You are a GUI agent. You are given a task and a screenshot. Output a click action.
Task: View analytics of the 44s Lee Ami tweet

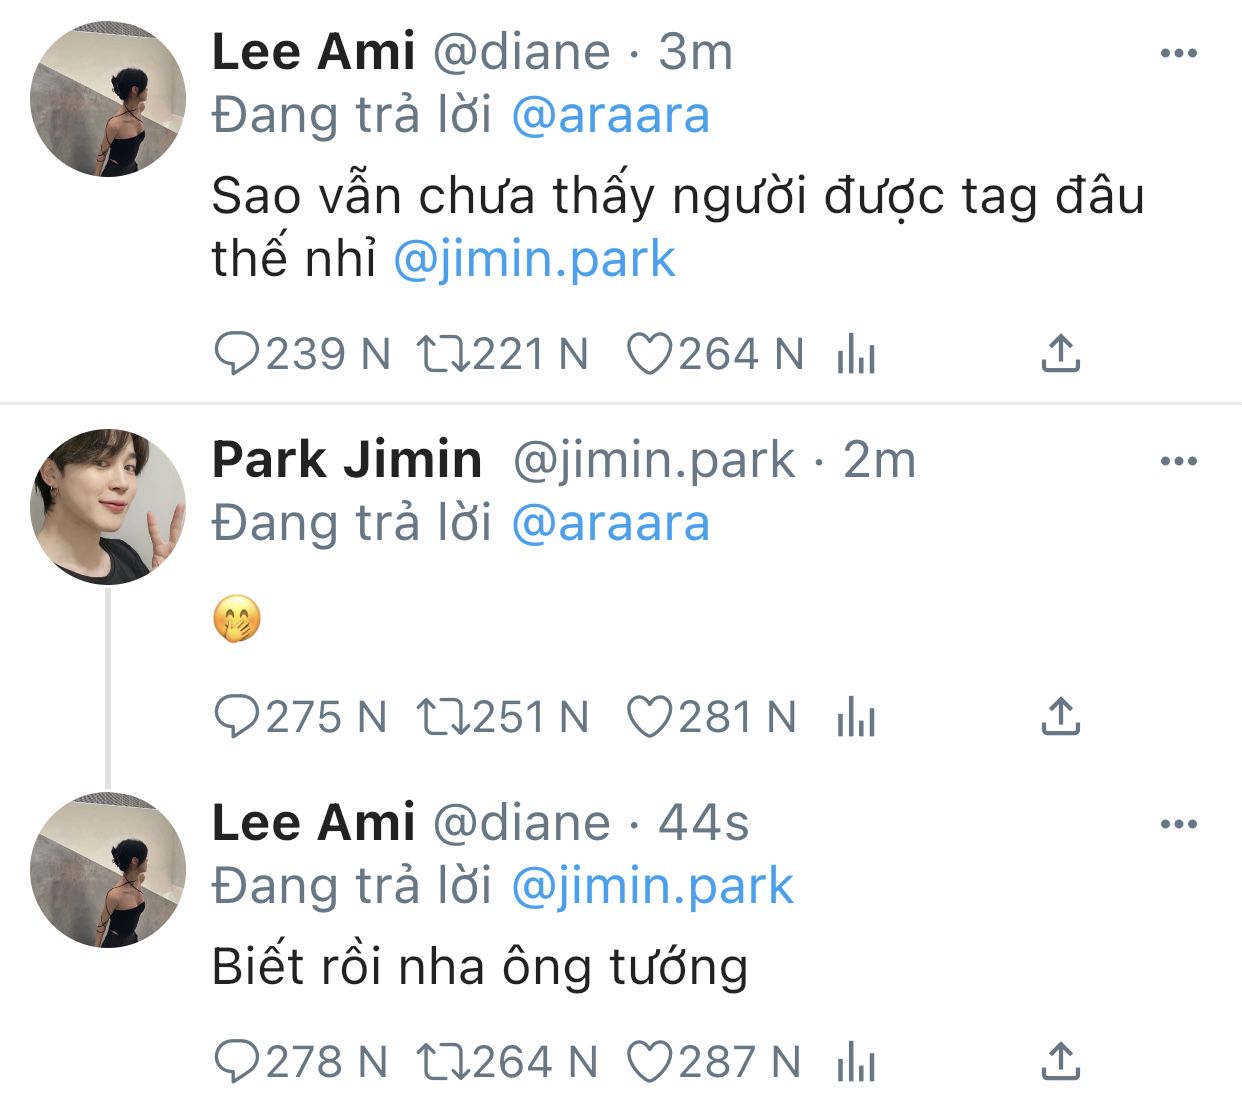pos(856,1063)
